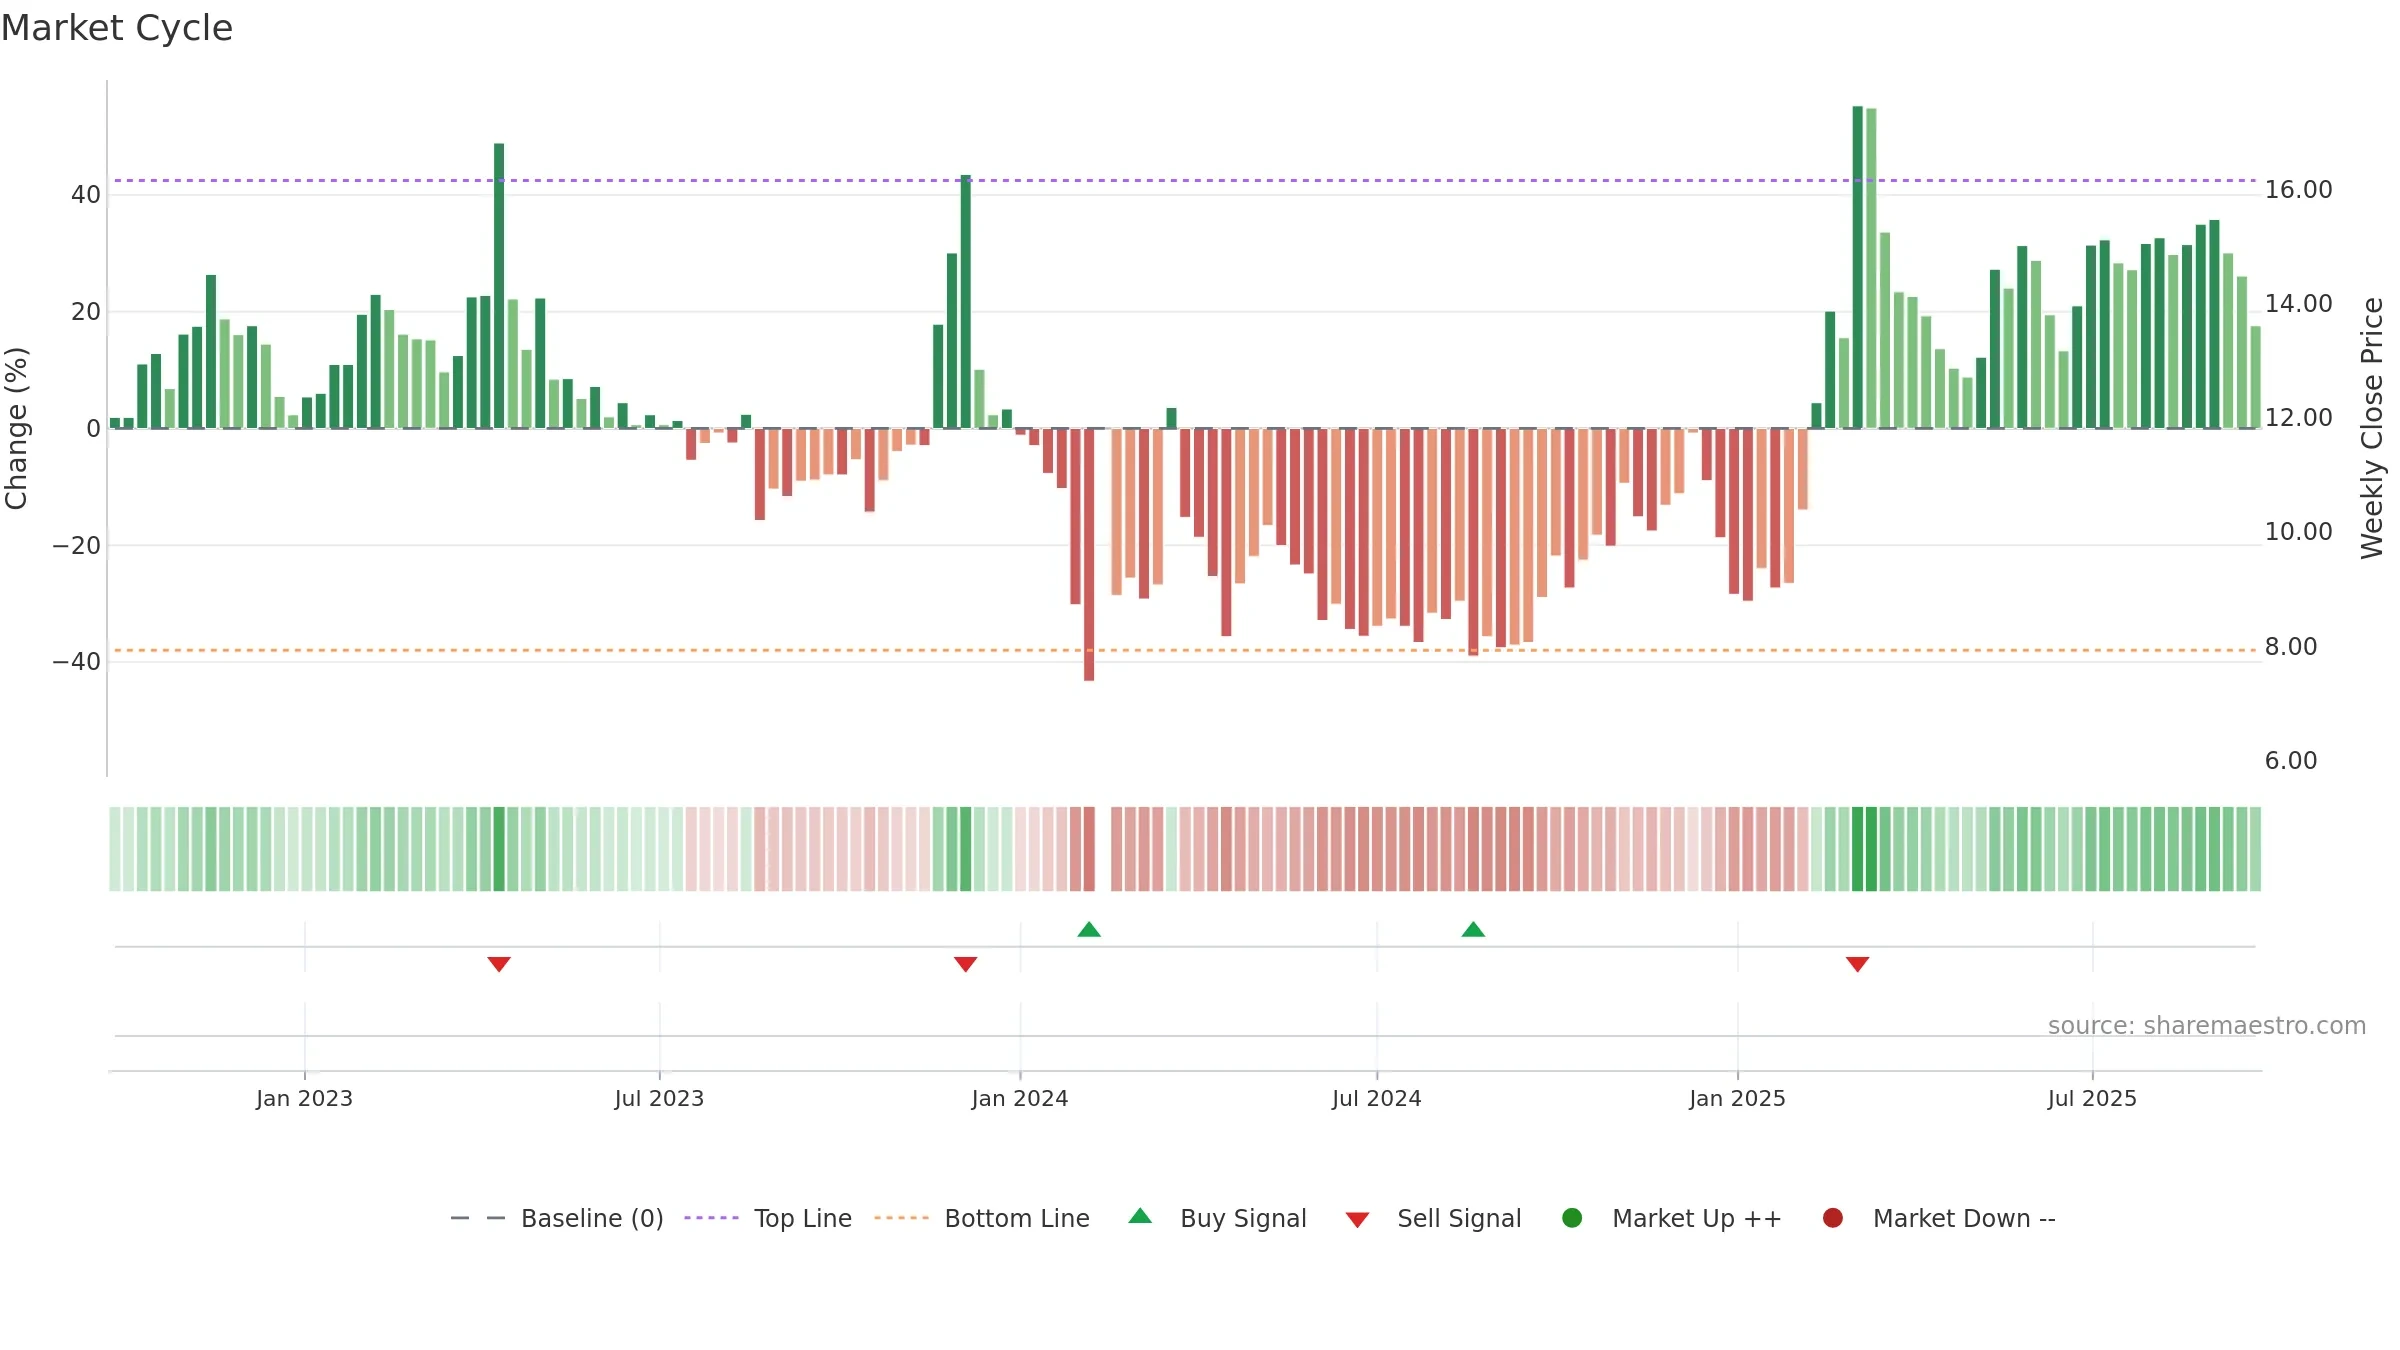2400x1350 pixels.
Task: Select the sell signal marker after Jan 2025
Action: tap(1857, 964)
